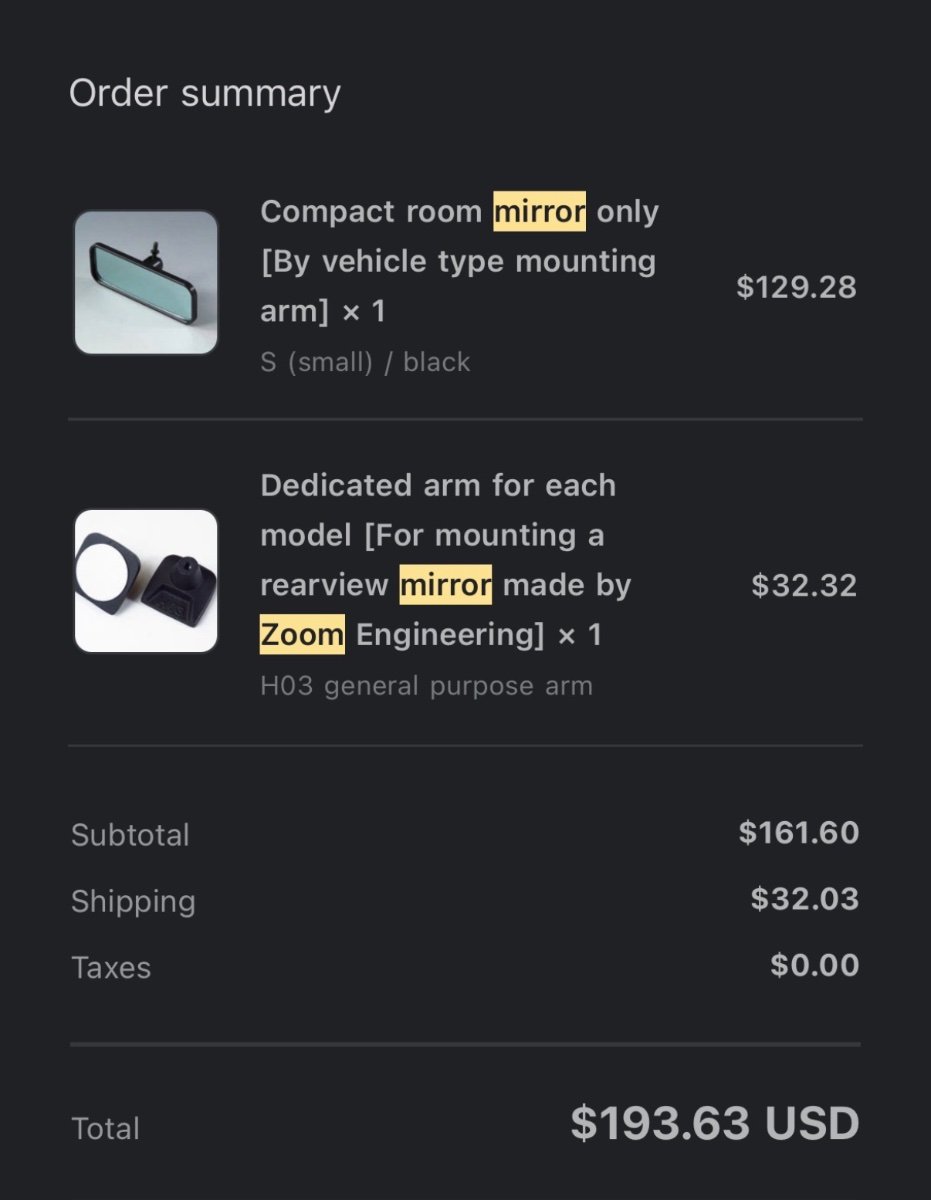The image size is (931, 1200).
Task: Click the $0.00 taxes amount
Action: 814,965
